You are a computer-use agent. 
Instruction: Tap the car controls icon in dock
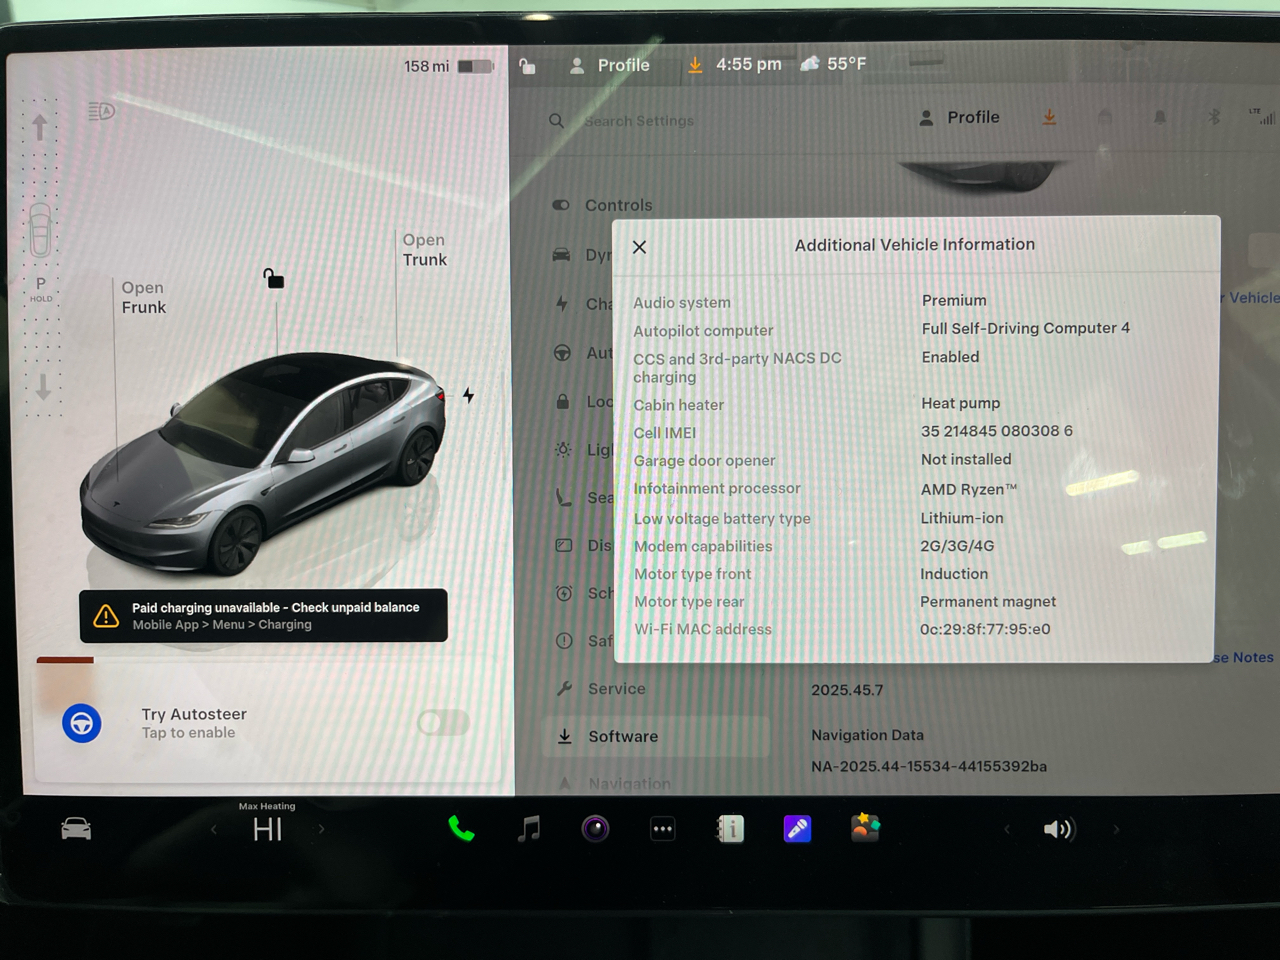(x=76, y=829)
